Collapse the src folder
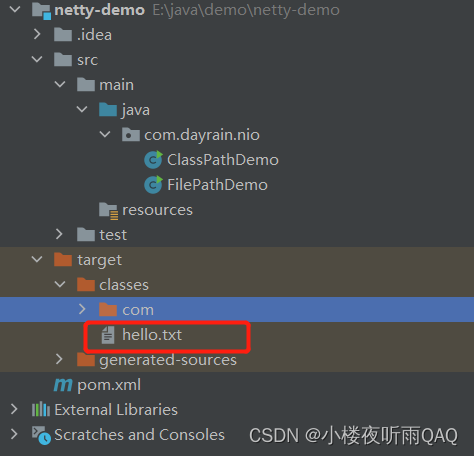The height and width of the screenshot is (456, 474). [37, 59]
